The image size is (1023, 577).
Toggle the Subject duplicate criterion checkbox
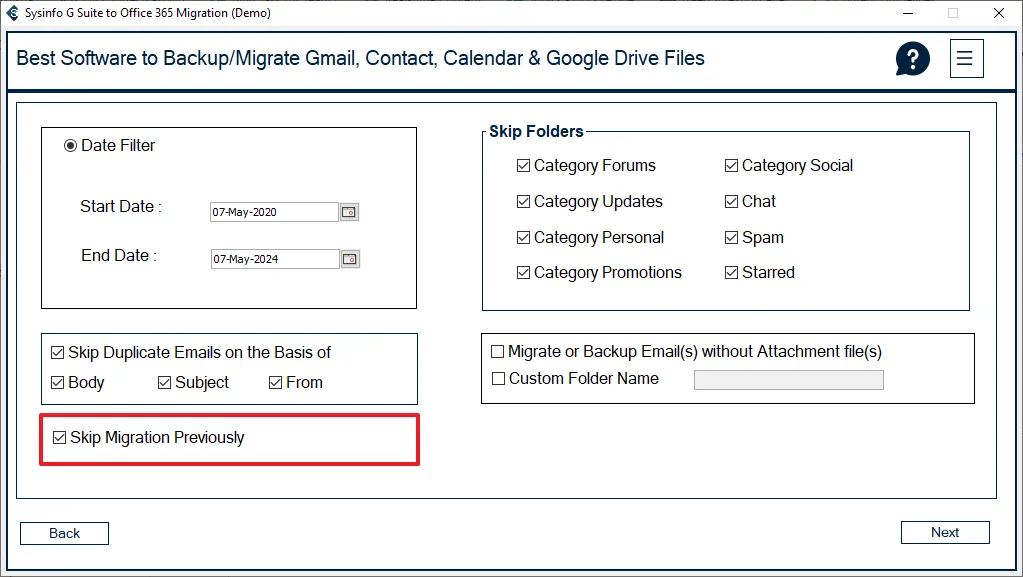click(x=164, y=382)
